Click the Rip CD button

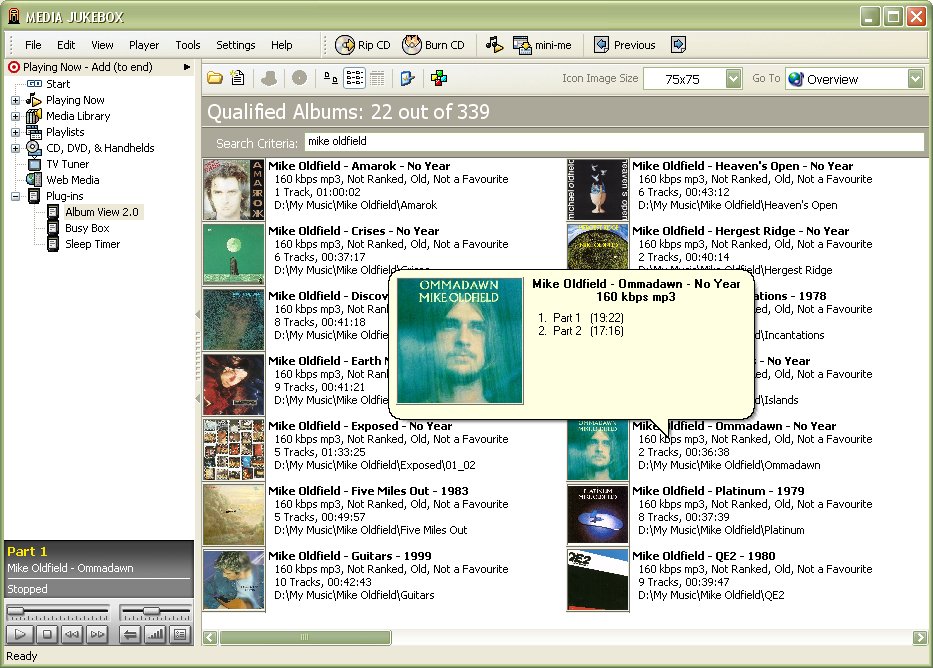[x=363, y=45]
